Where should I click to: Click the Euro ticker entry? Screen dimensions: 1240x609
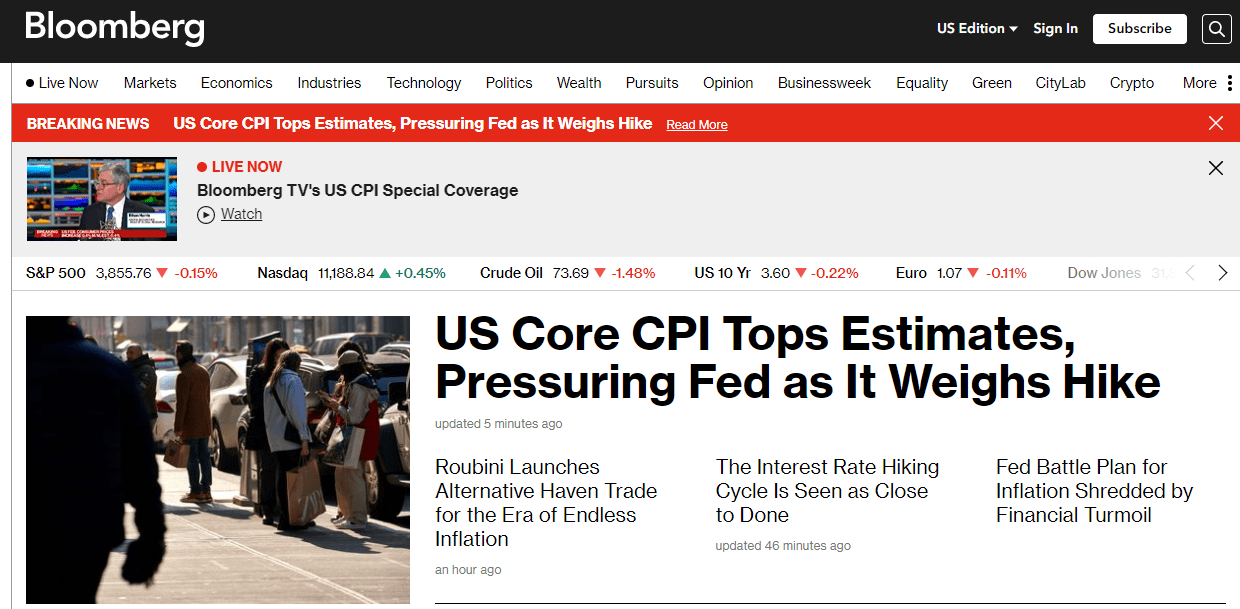(961, 273)
